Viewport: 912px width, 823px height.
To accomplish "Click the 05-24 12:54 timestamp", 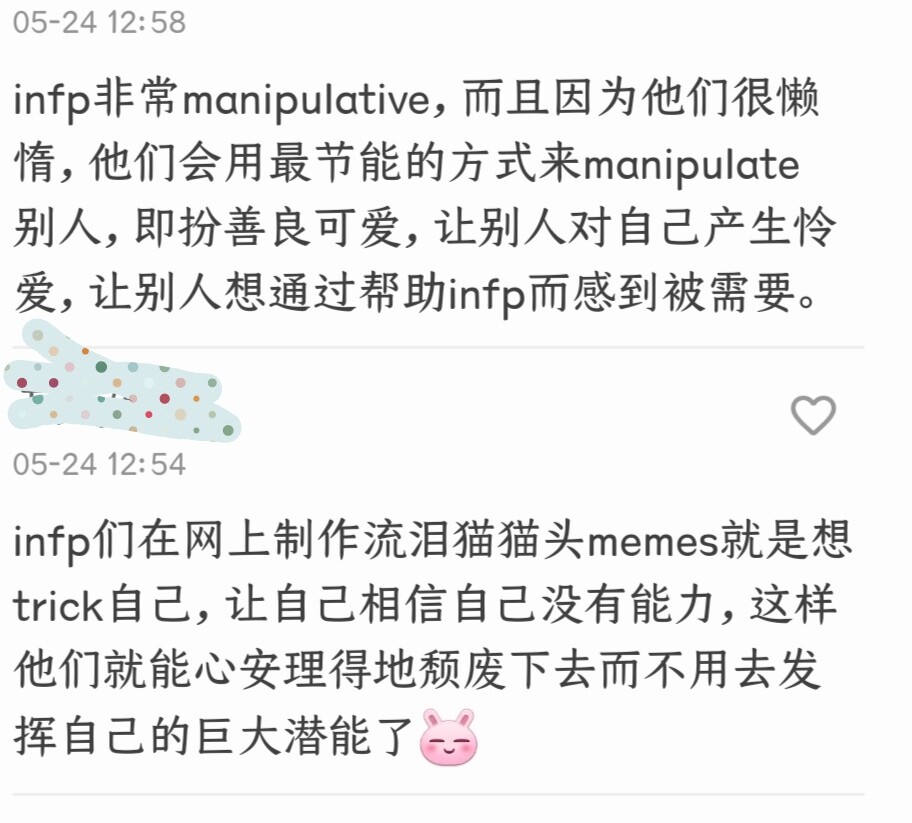I will pyautogui.click(x=99, y=464).
